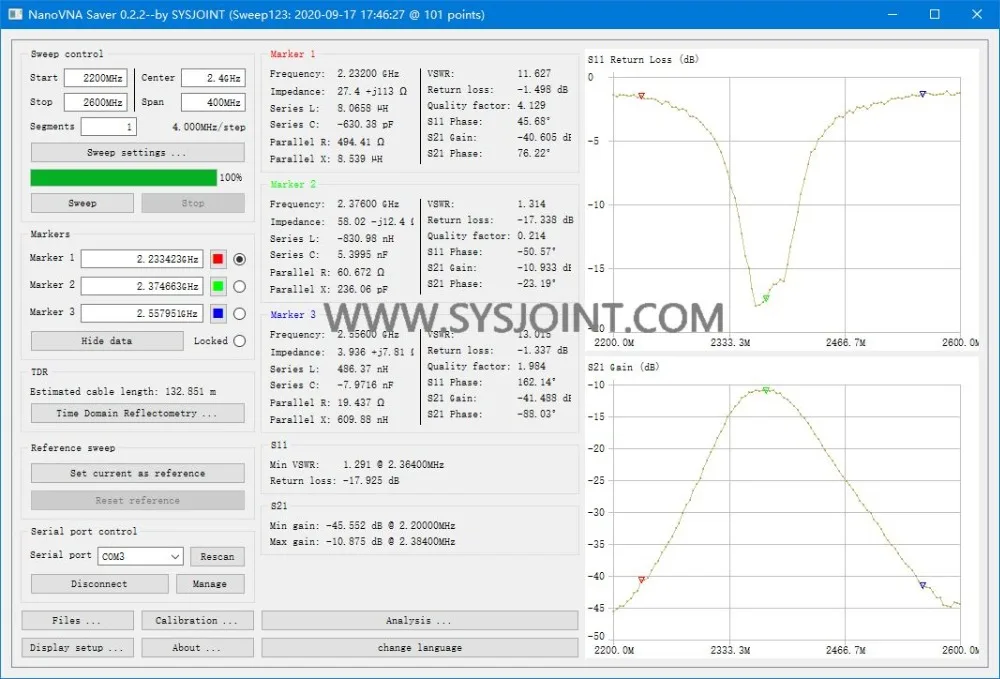Click the Hide data button
Screen dimensions: 1000x679
[x=107, y=341]
